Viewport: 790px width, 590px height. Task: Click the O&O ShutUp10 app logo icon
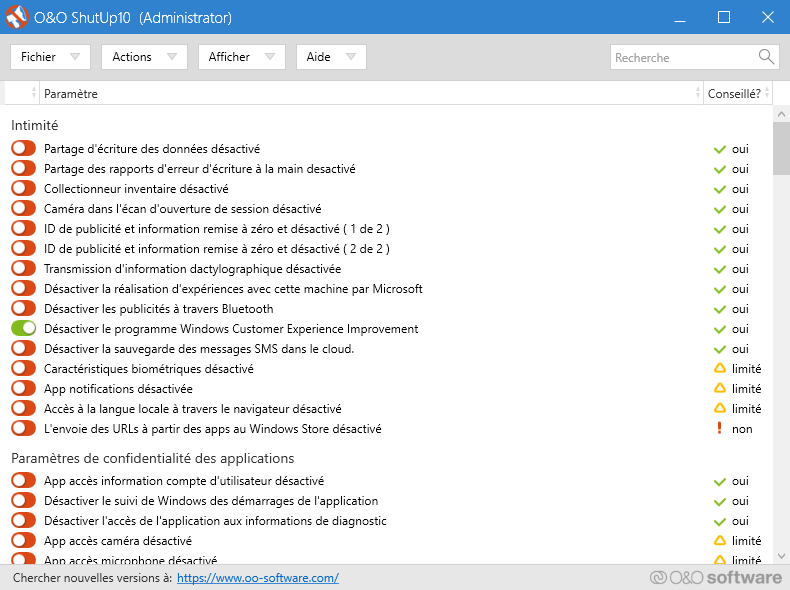click(x=17, y=17)
